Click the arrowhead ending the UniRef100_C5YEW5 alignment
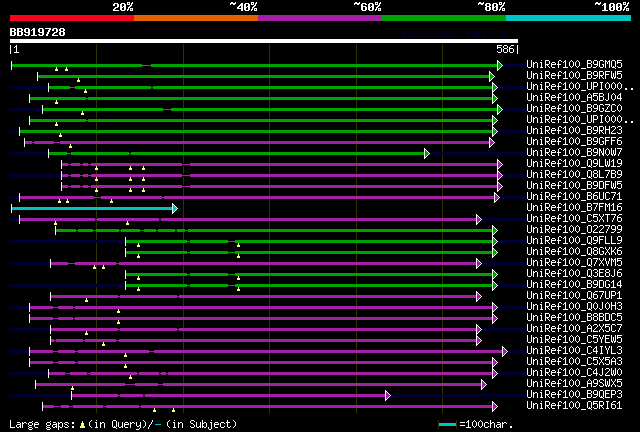 (x=479, y=340)
